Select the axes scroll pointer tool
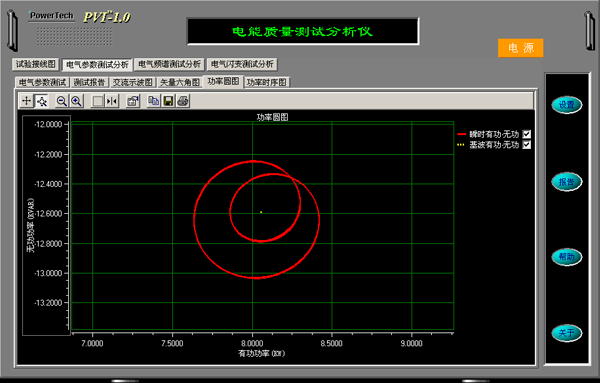The image size is (600, 383). 41,101
